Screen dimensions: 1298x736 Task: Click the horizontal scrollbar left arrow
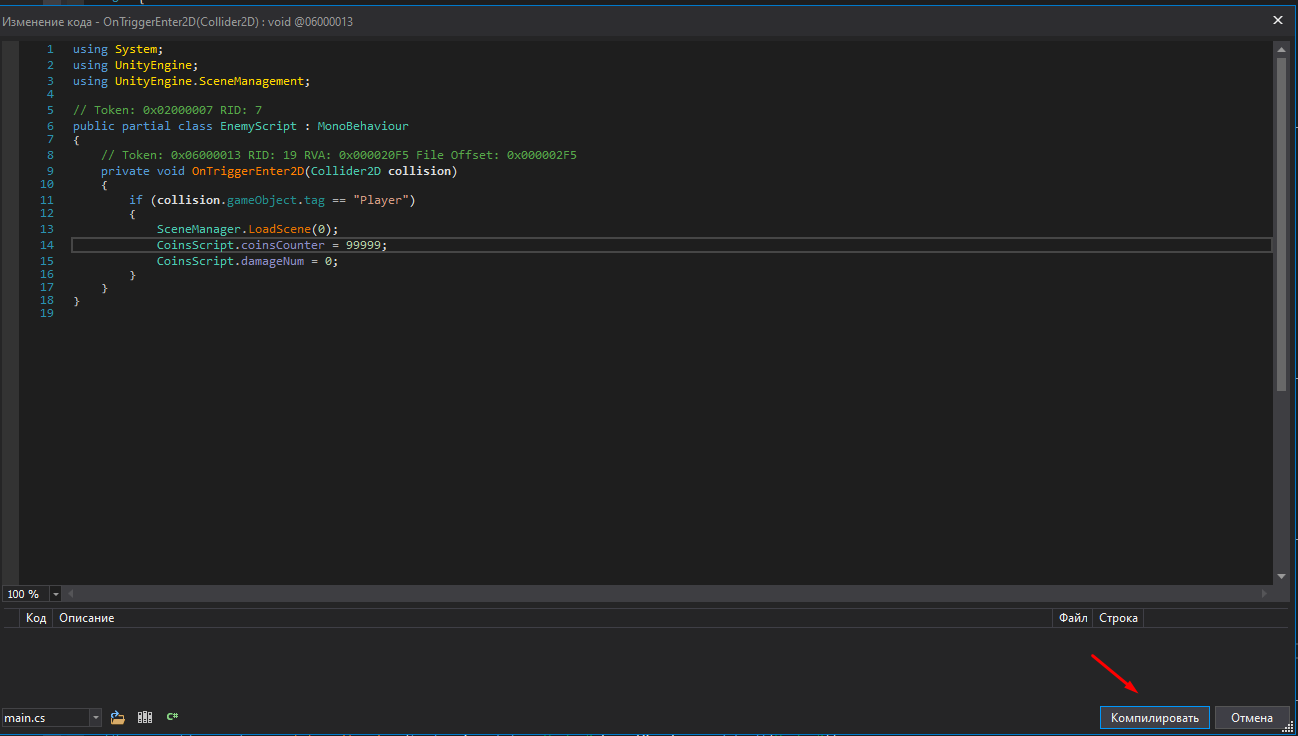(x=71, y=594)
